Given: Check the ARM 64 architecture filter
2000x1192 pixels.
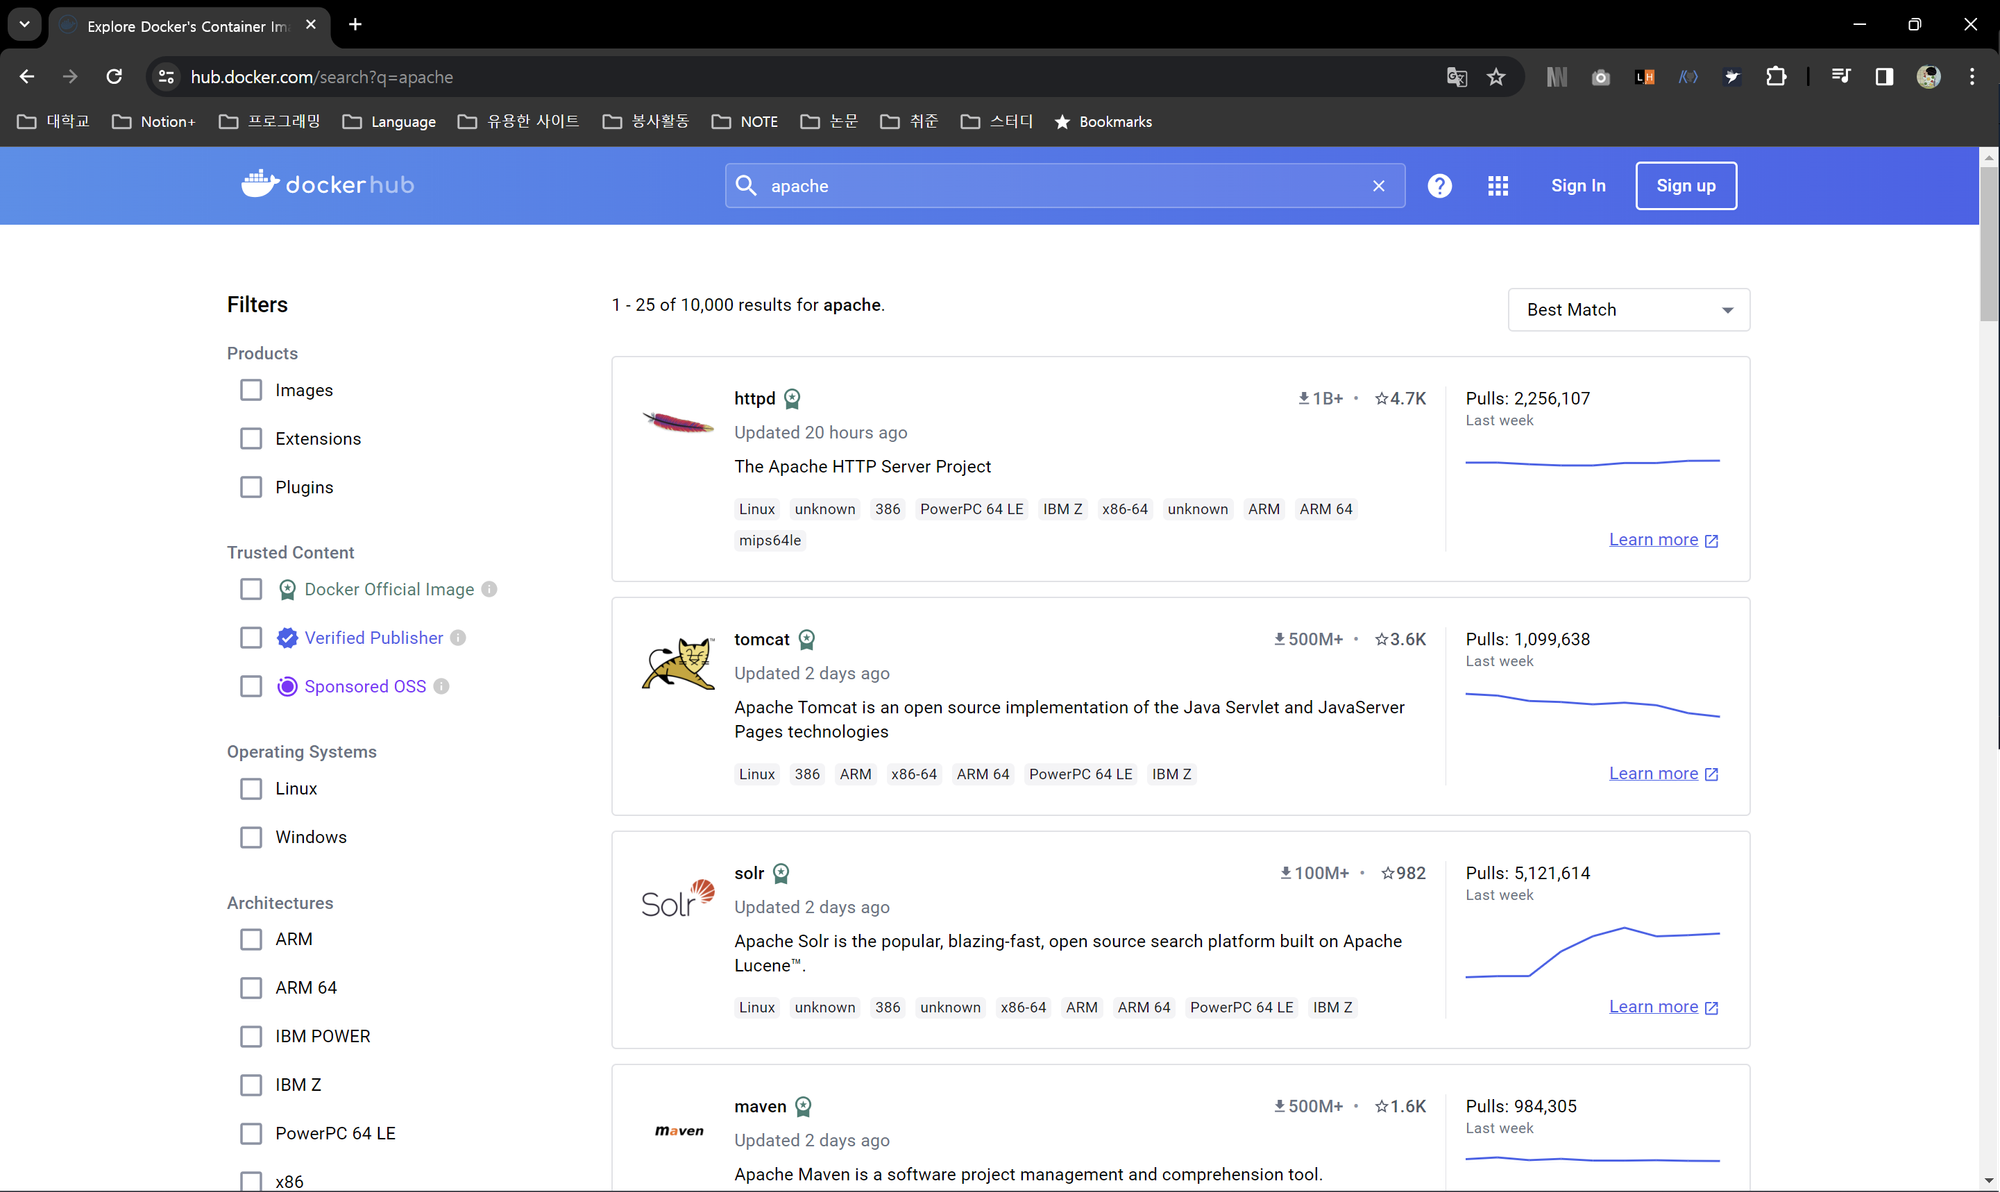Looking at the screenshot, I should (251, 988).
